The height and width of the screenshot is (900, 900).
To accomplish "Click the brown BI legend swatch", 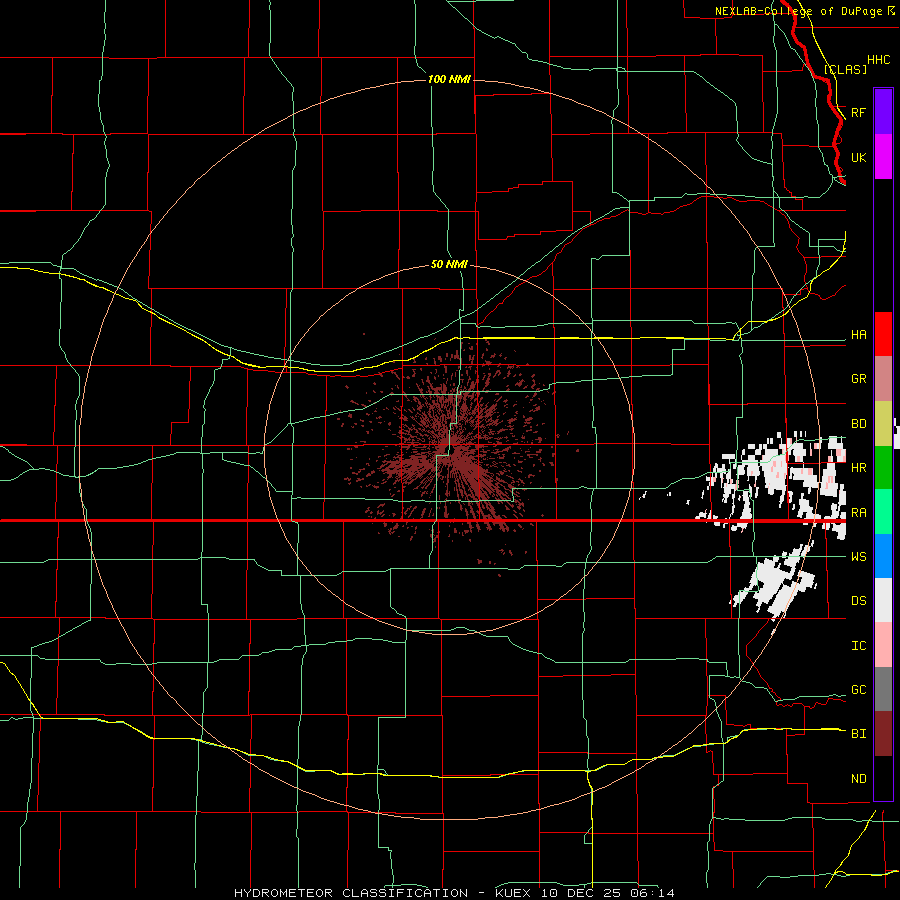I will [x=883, y=734].
